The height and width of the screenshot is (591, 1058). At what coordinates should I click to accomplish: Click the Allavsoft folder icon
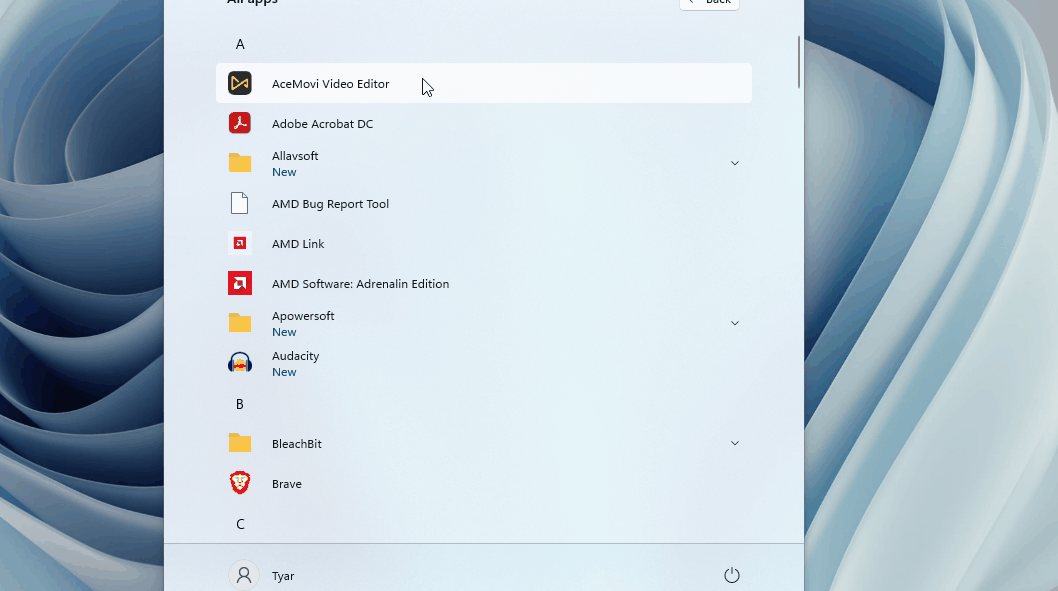pos(240,163)
